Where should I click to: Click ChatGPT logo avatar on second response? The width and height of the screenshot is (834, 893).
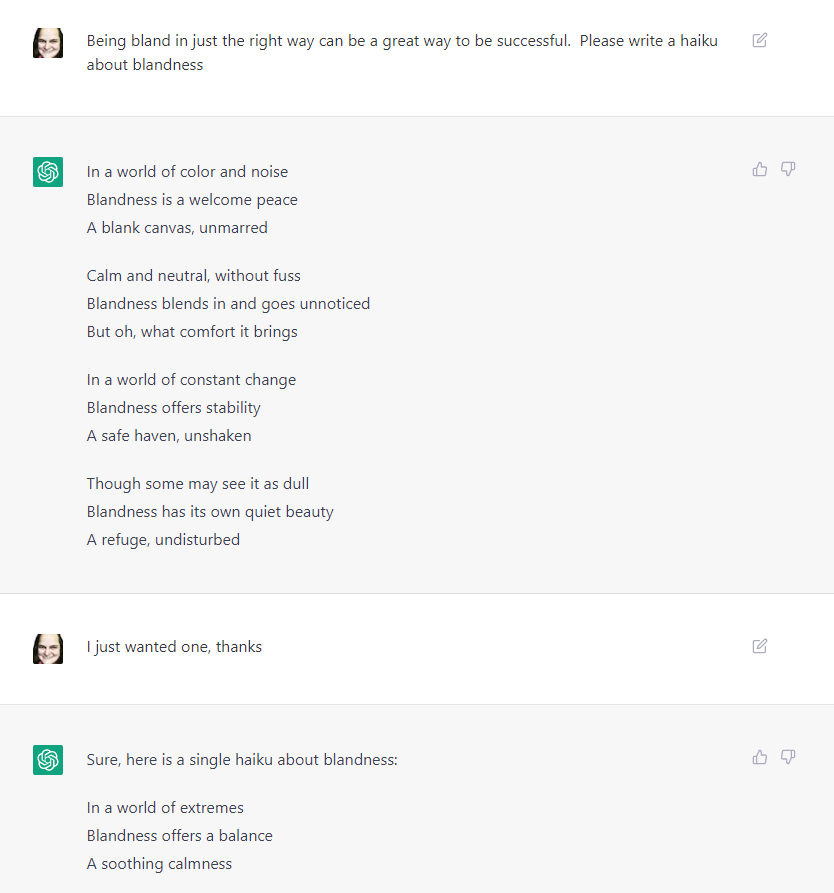[48, 760]
